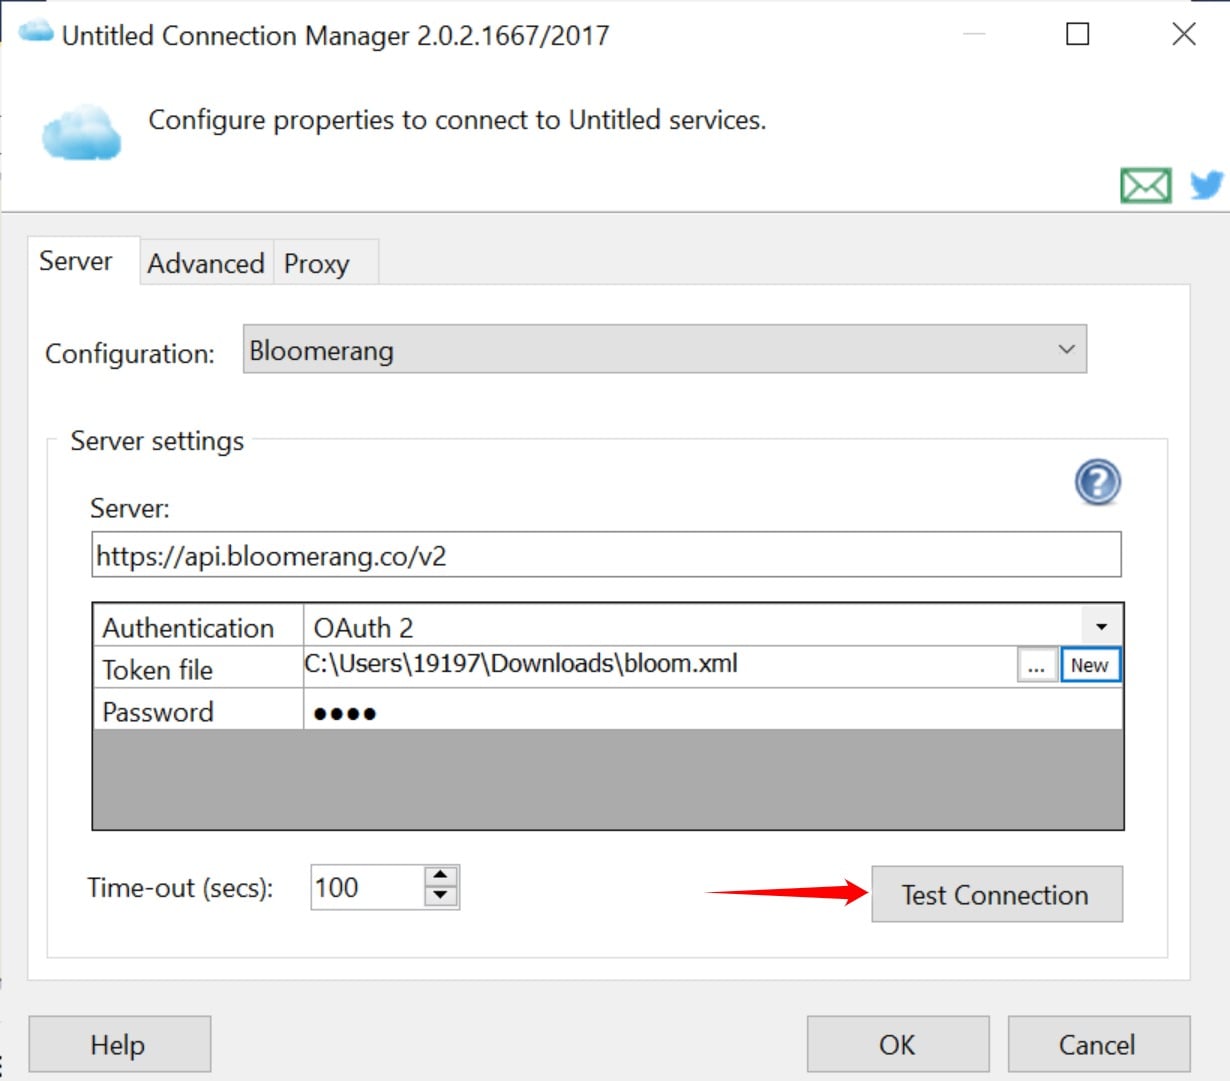Viewport: 1230px width, 1081px height.
Task: Click the Time-out value field showing 100
Action: coord(367,887)
